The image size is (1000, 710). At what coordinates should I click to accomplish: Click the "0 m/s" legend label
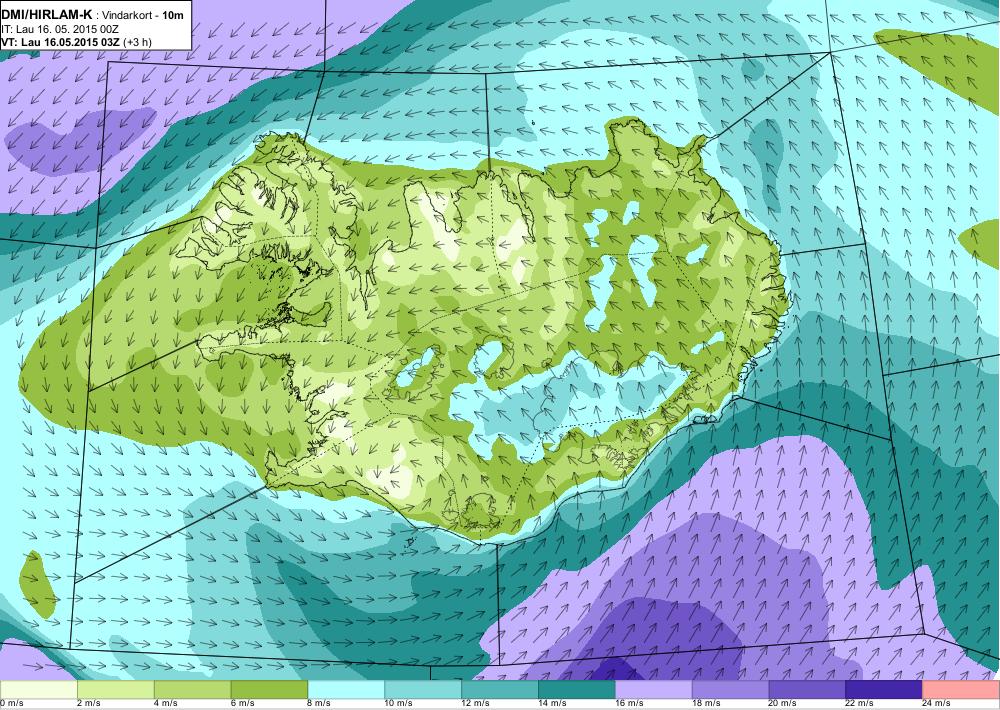click(x=11, y=704)
